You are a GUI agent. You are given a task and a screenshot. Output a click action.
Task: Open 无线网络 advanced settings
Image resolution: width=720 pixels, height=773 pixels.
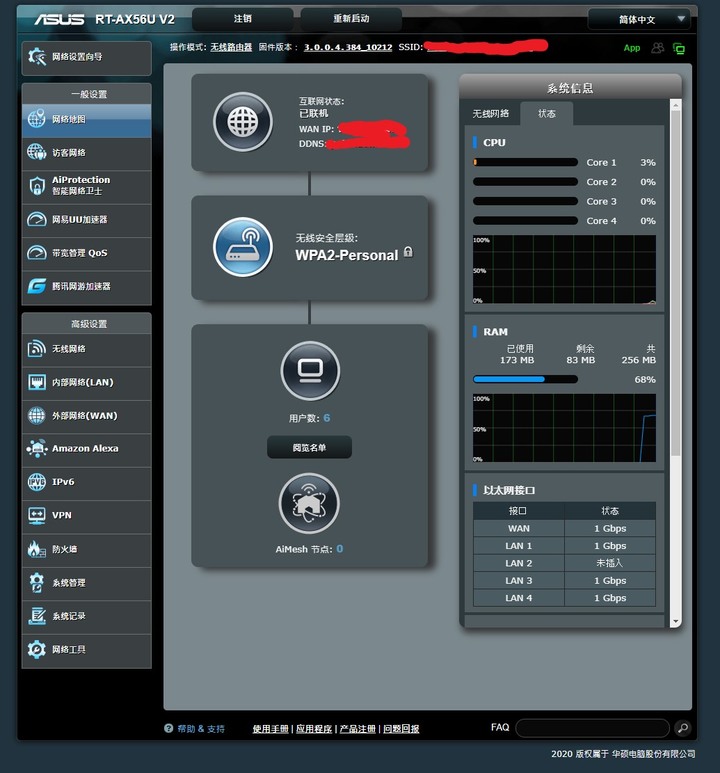[x=86, y=350]
